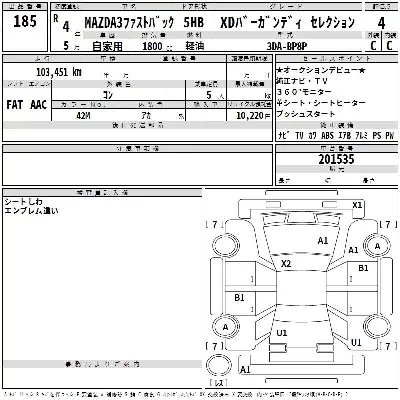Select the ★オークションデビュー★ sales point

click(321, 70)
